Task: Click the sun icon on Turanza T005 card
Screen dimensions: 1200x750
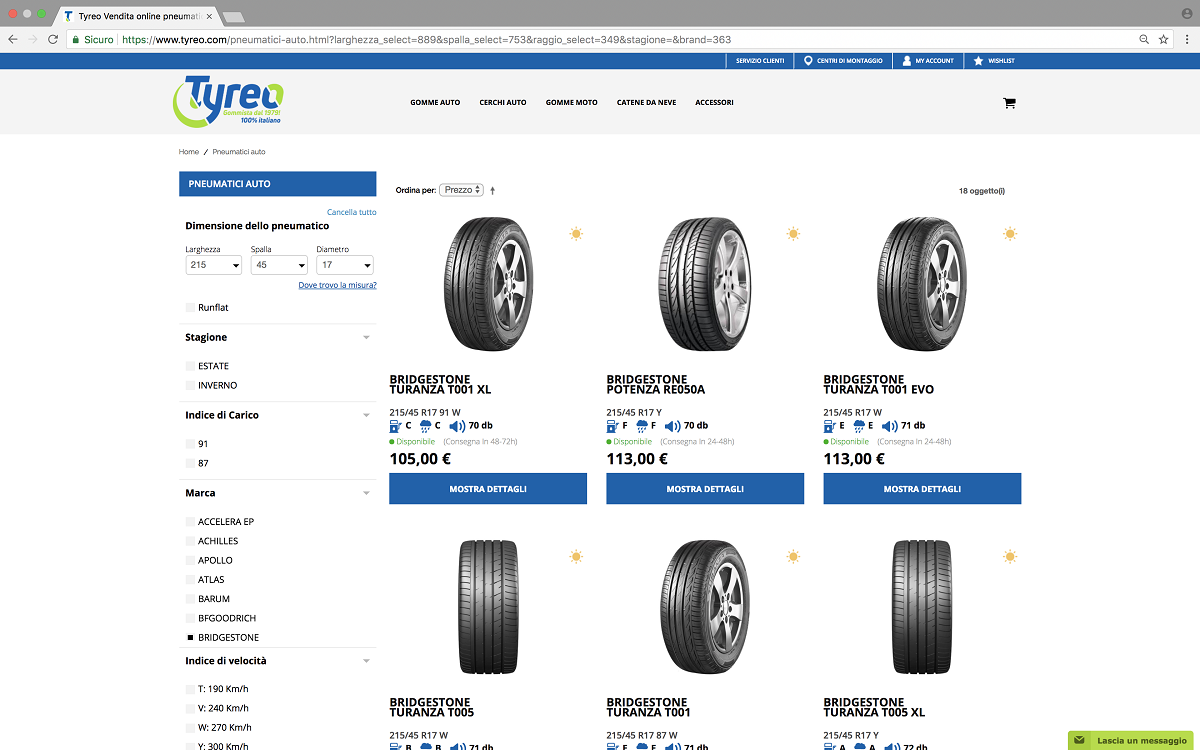Action: (576, 556)
